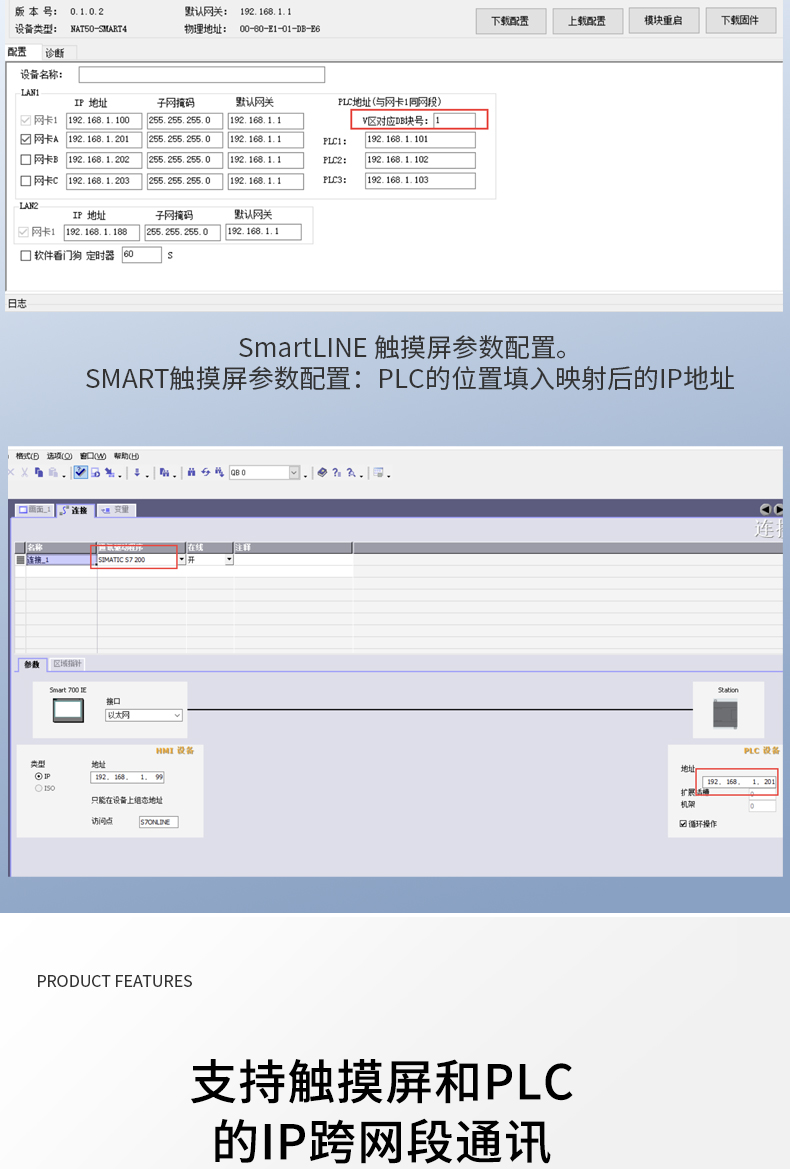Click the window layout icon at toolbar end
790x1169 pixels.
379,473
